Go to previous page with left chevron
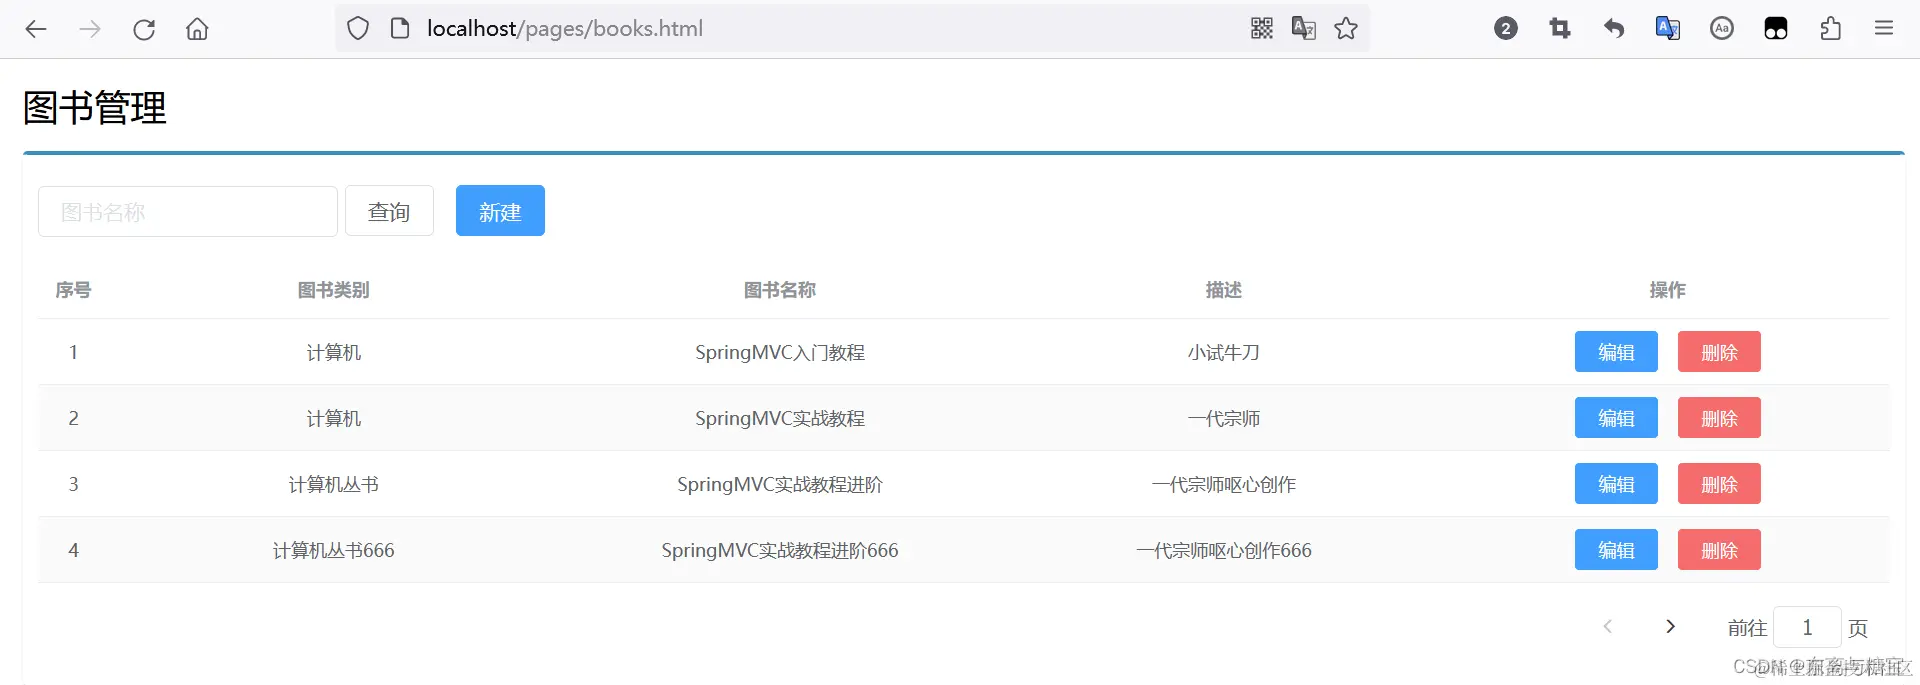 tap(1608, 627)
